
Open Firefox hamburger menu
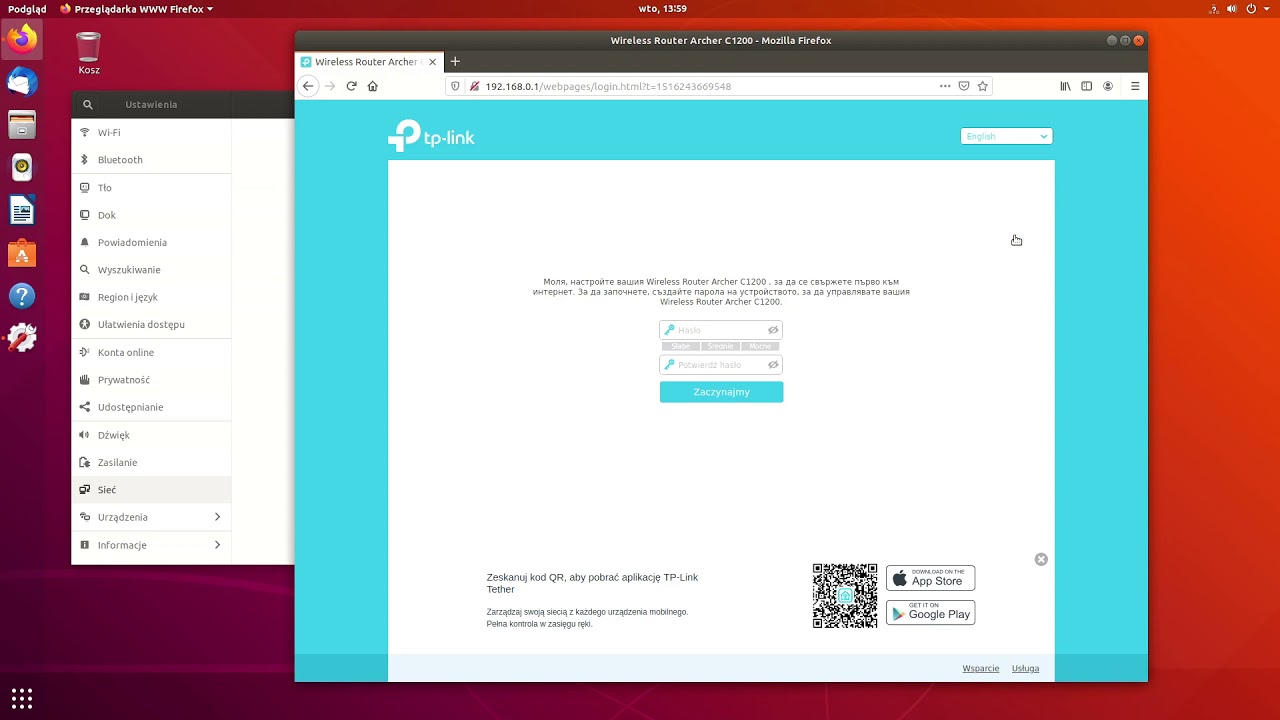[x=1135, y=86]
